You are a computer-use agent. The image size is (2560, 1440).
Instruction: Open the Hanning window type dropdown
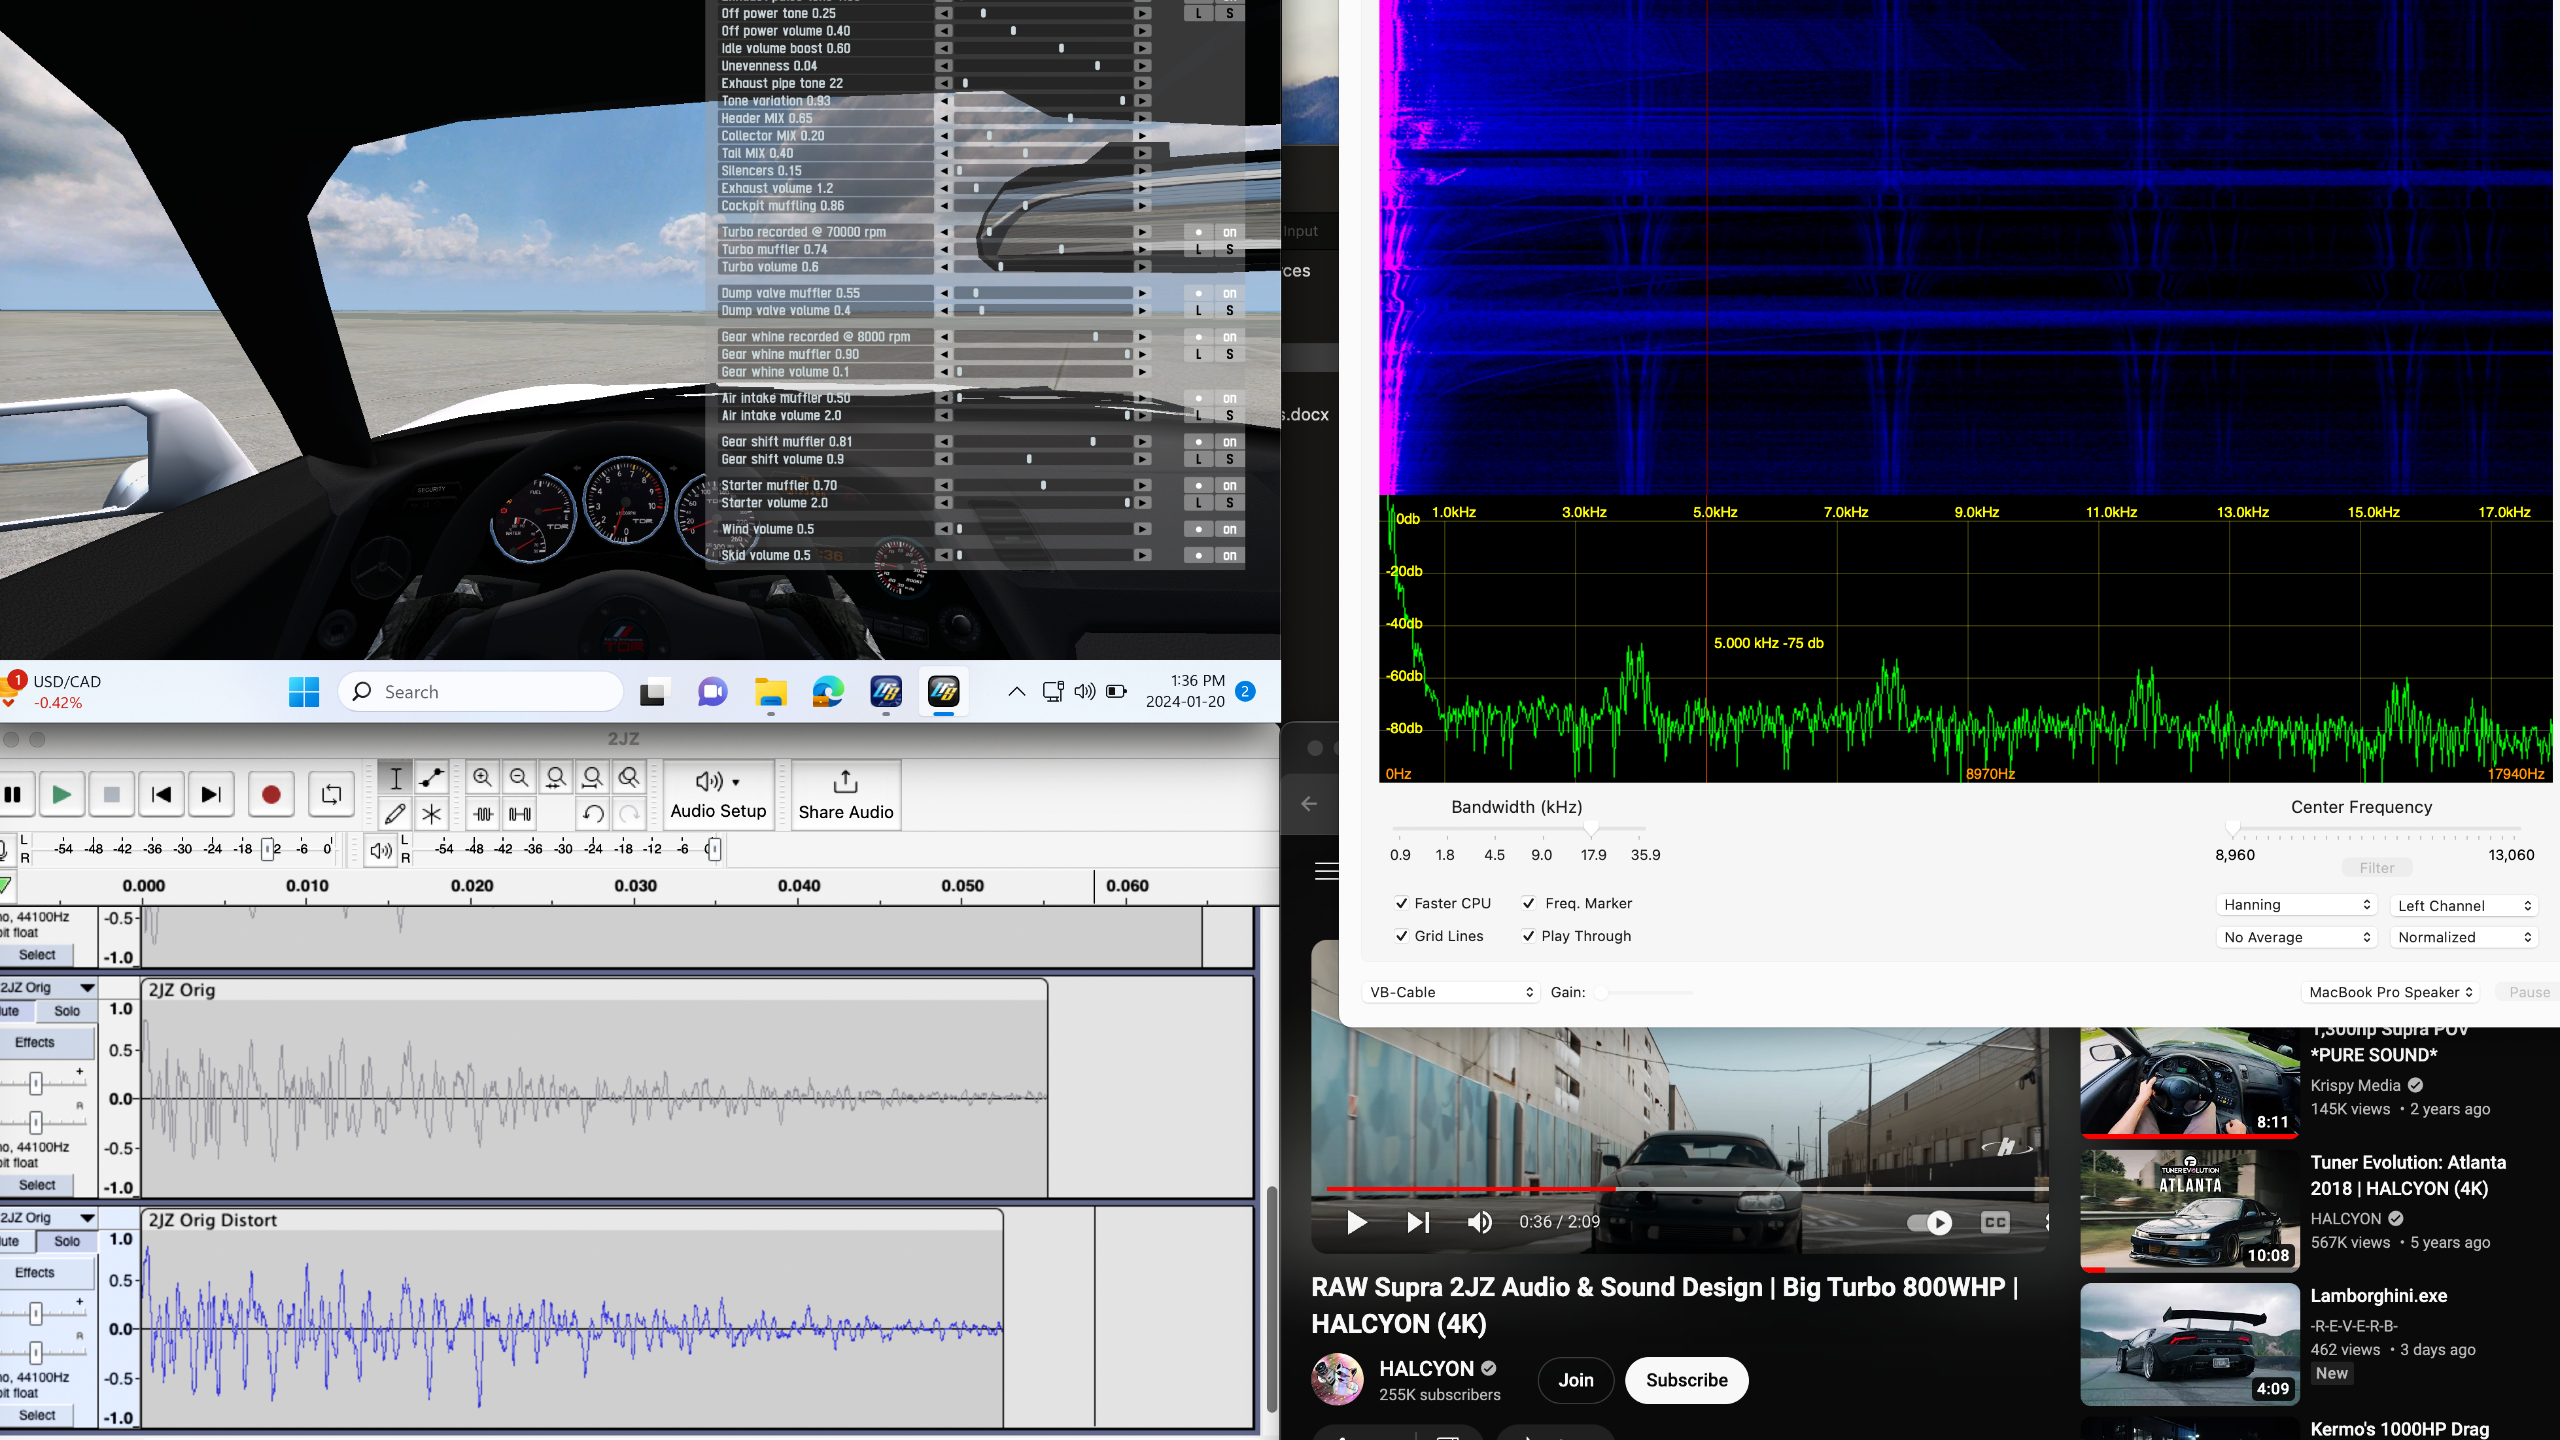point(2296,905)
